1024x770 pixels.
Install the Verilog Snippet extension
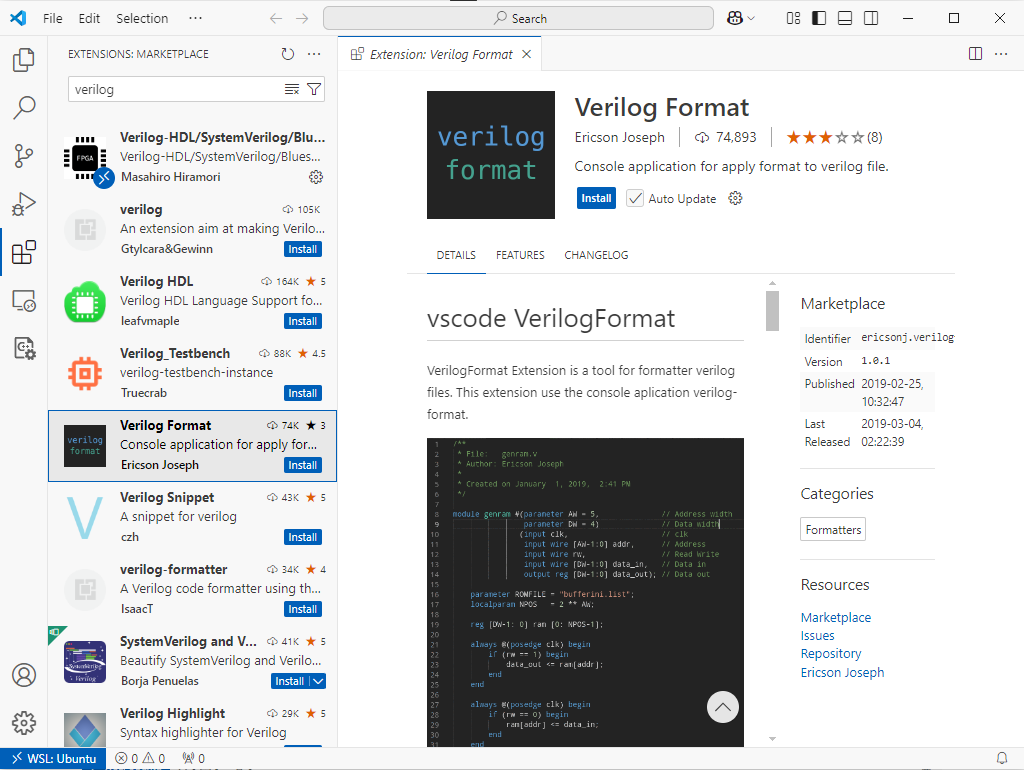click(x=303, y=537)
